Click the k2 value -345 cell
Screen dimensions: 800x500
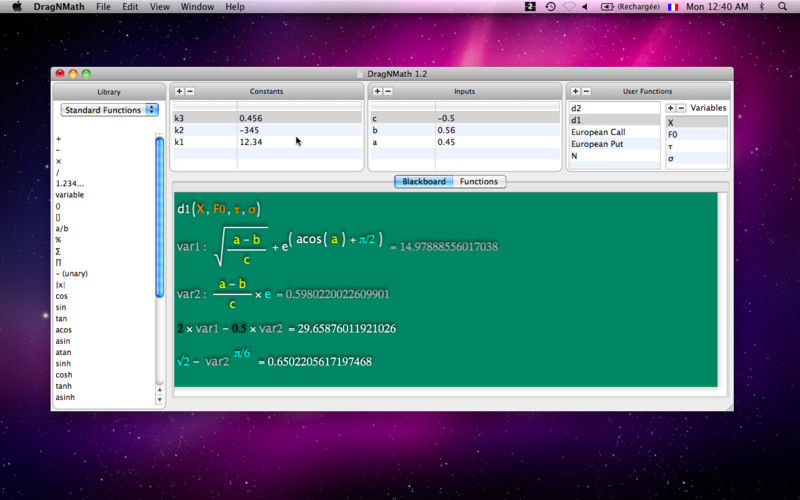click(x=299, y=130)
